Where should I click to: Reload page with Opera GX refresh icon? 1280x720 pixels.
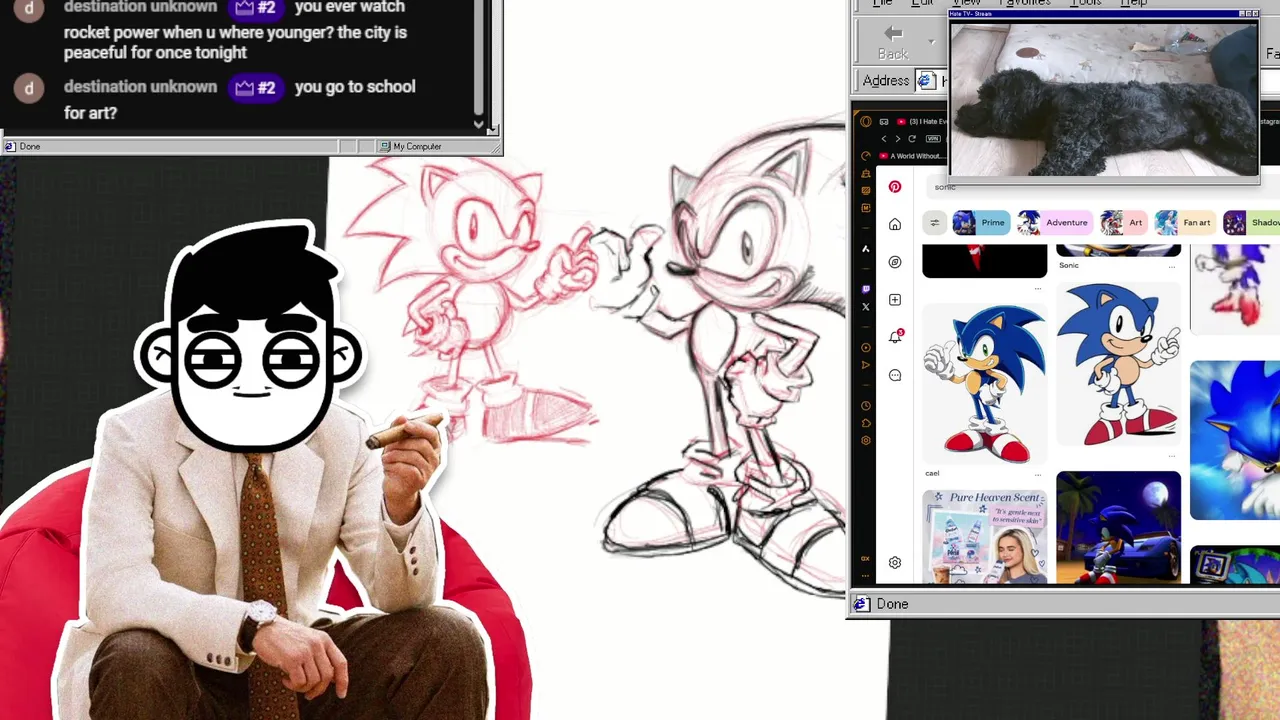click(x=911, y=139)
